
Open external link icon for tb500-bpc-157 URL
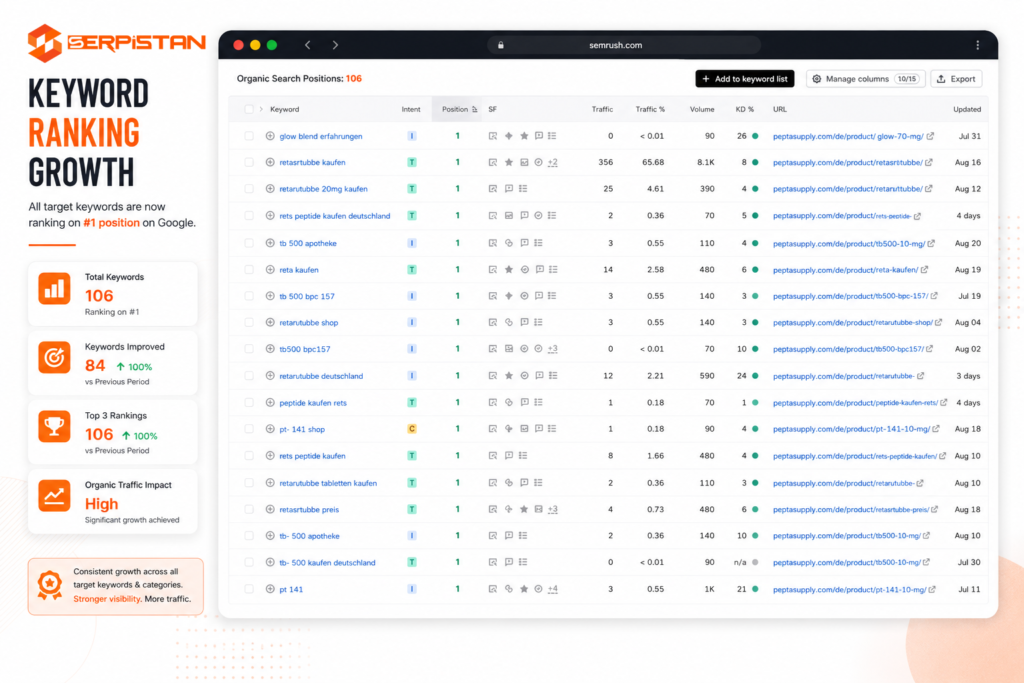(934, 296)
